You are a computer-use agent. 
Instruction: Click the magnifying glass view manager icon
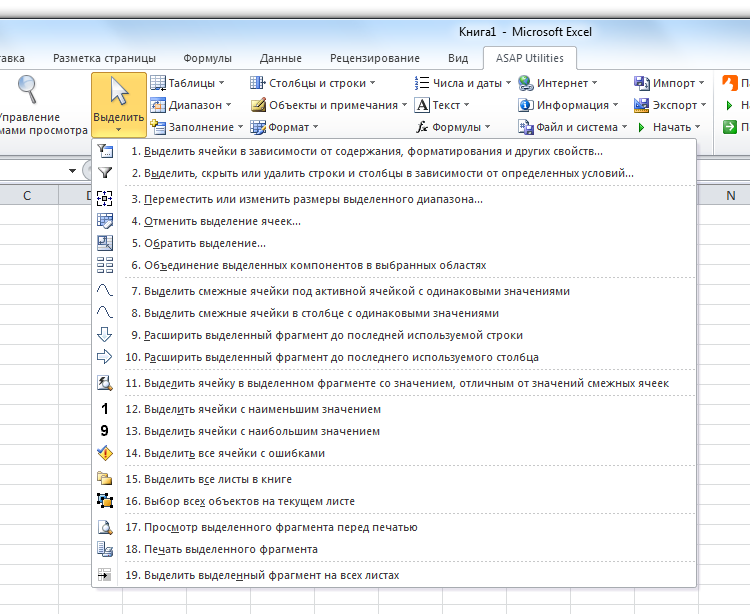click(27, 89)
